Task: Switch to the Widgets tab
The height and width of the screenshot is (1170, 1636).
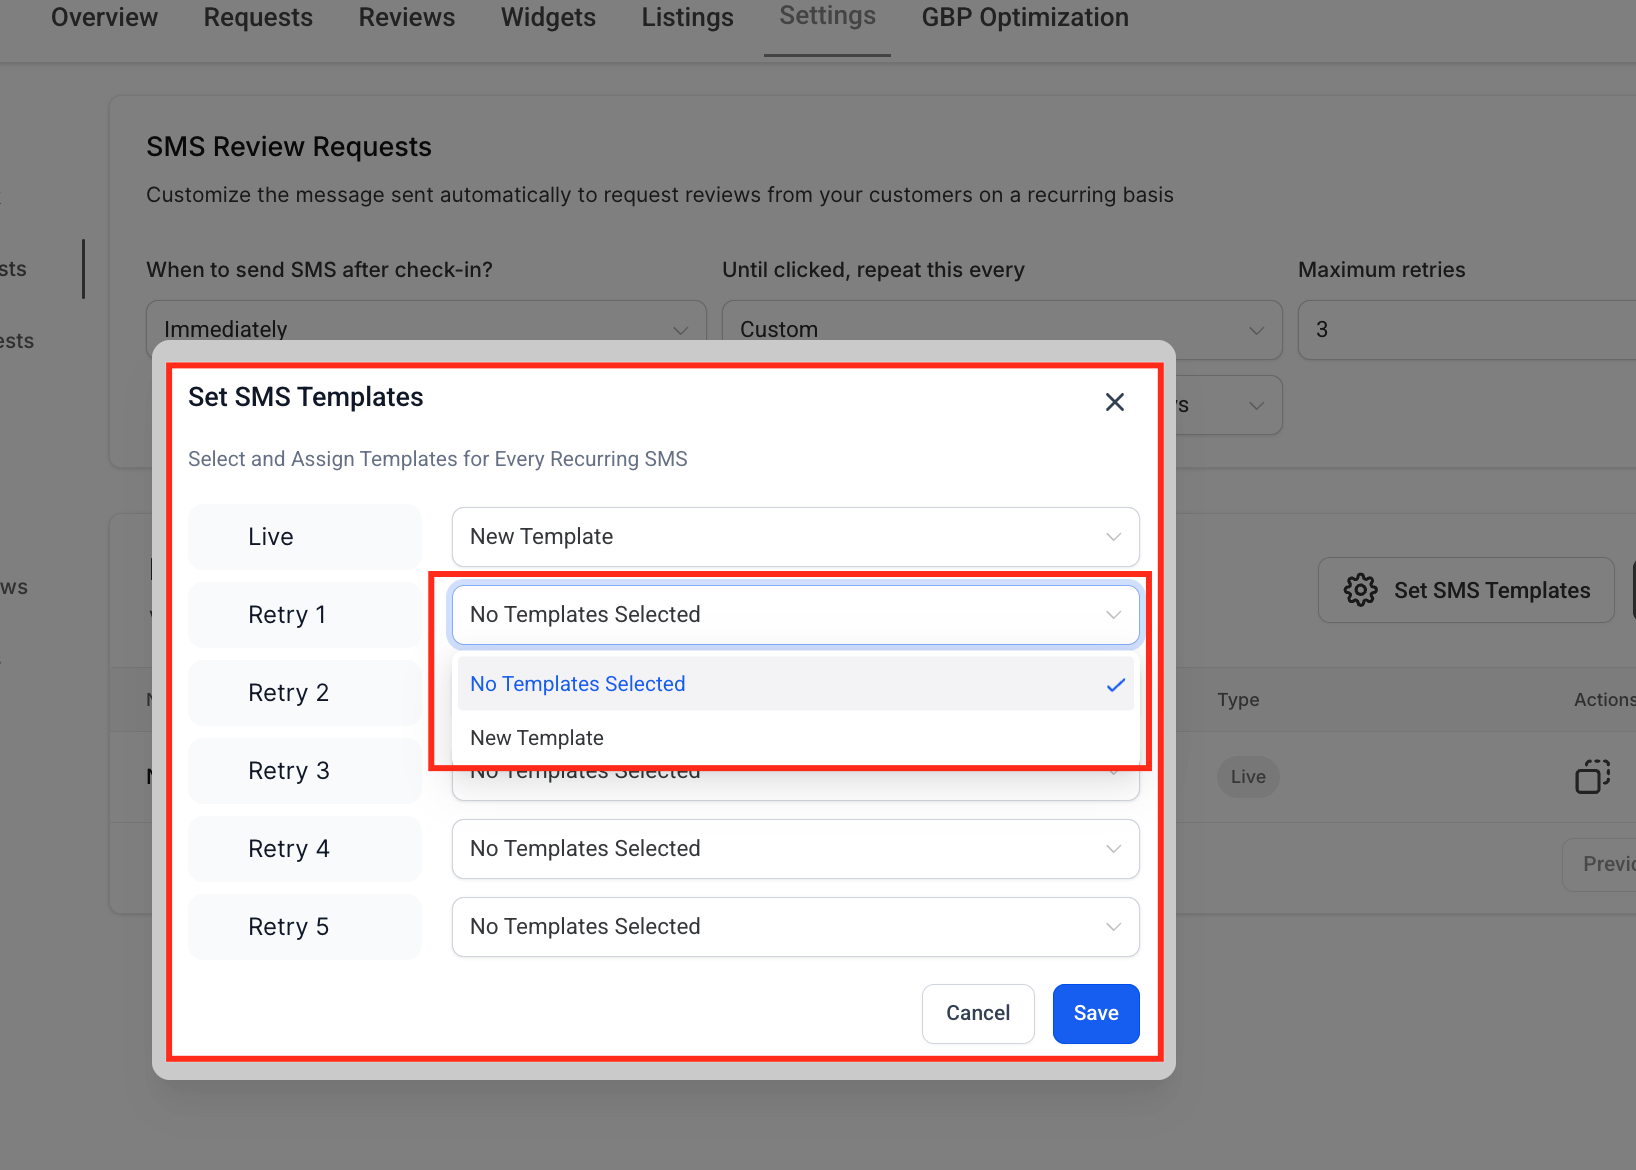Action: [x=548, y=17]
